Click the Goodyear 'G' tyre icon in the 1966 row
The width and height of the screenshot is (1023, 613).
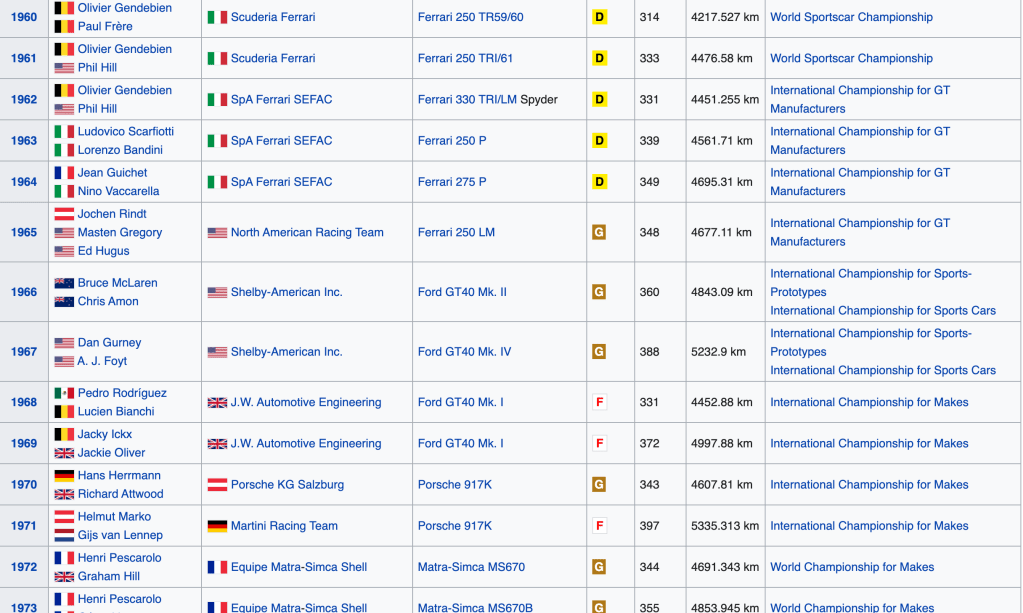[599, 292]
